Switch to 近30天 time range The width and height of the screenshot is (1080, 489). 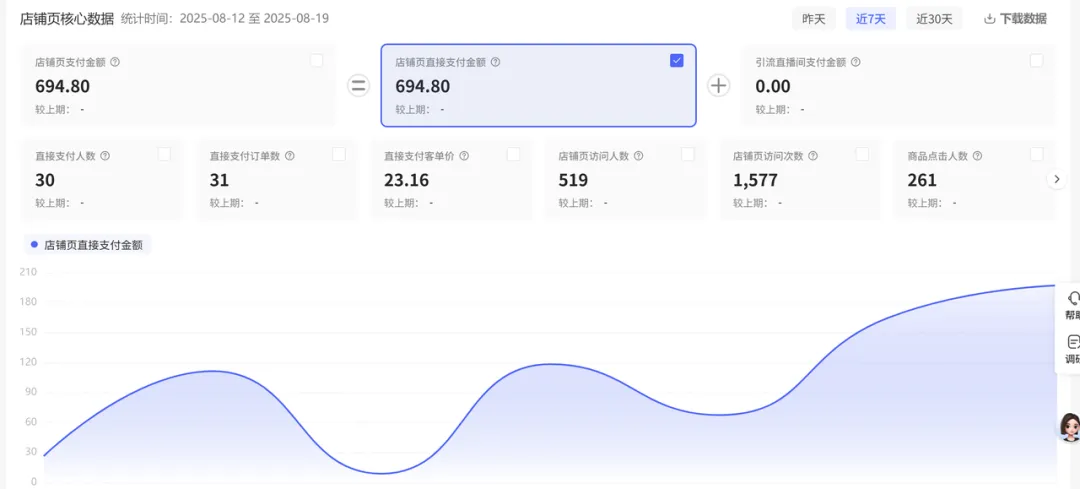point(934,18)
